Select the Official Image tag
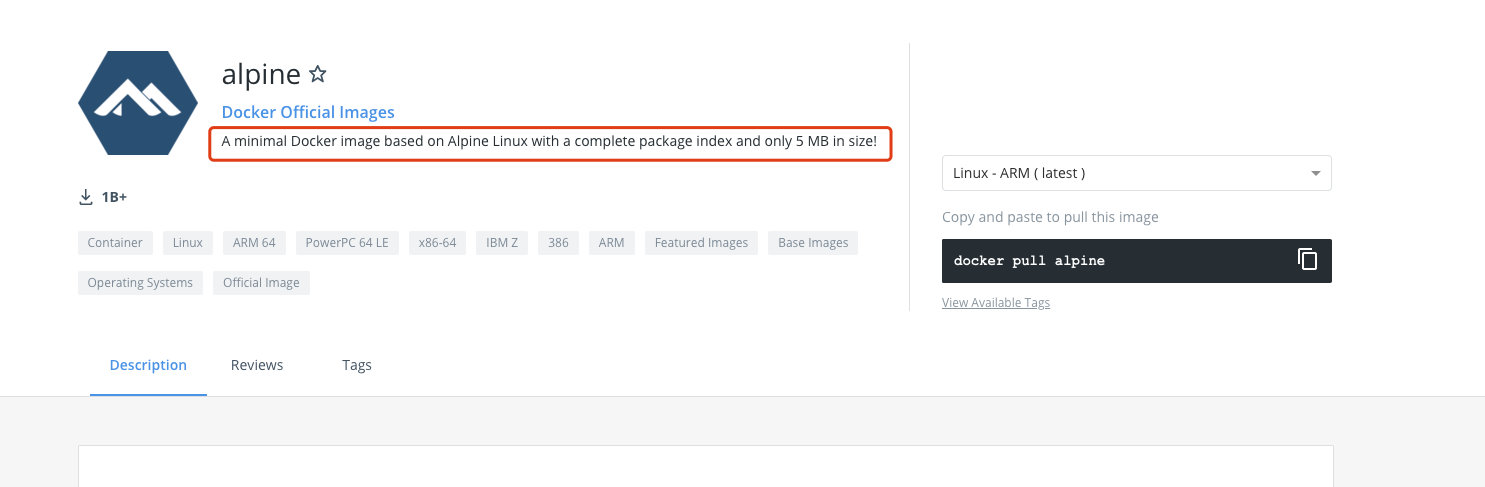1485x487 pixels. point(261,283)
